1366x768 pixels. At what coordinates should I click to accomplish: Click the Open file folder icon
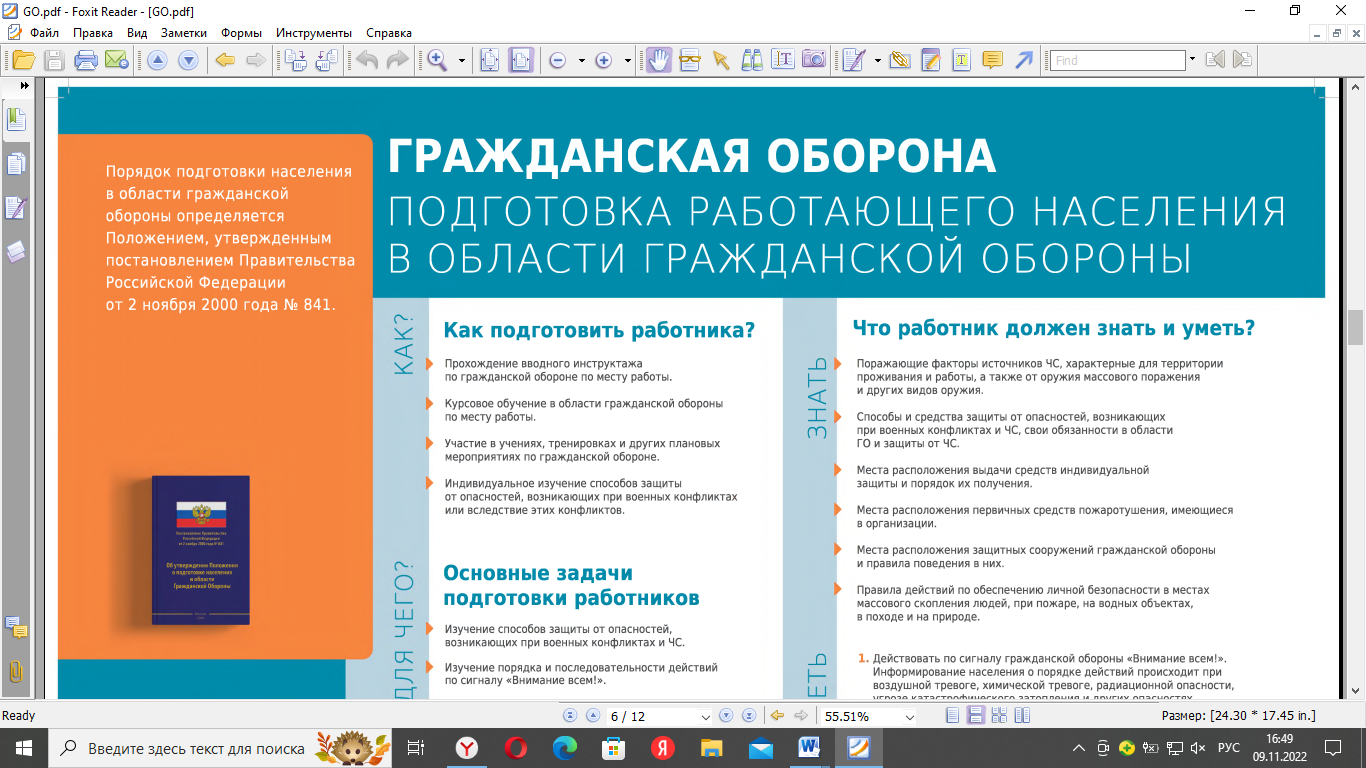coord(23,60)
